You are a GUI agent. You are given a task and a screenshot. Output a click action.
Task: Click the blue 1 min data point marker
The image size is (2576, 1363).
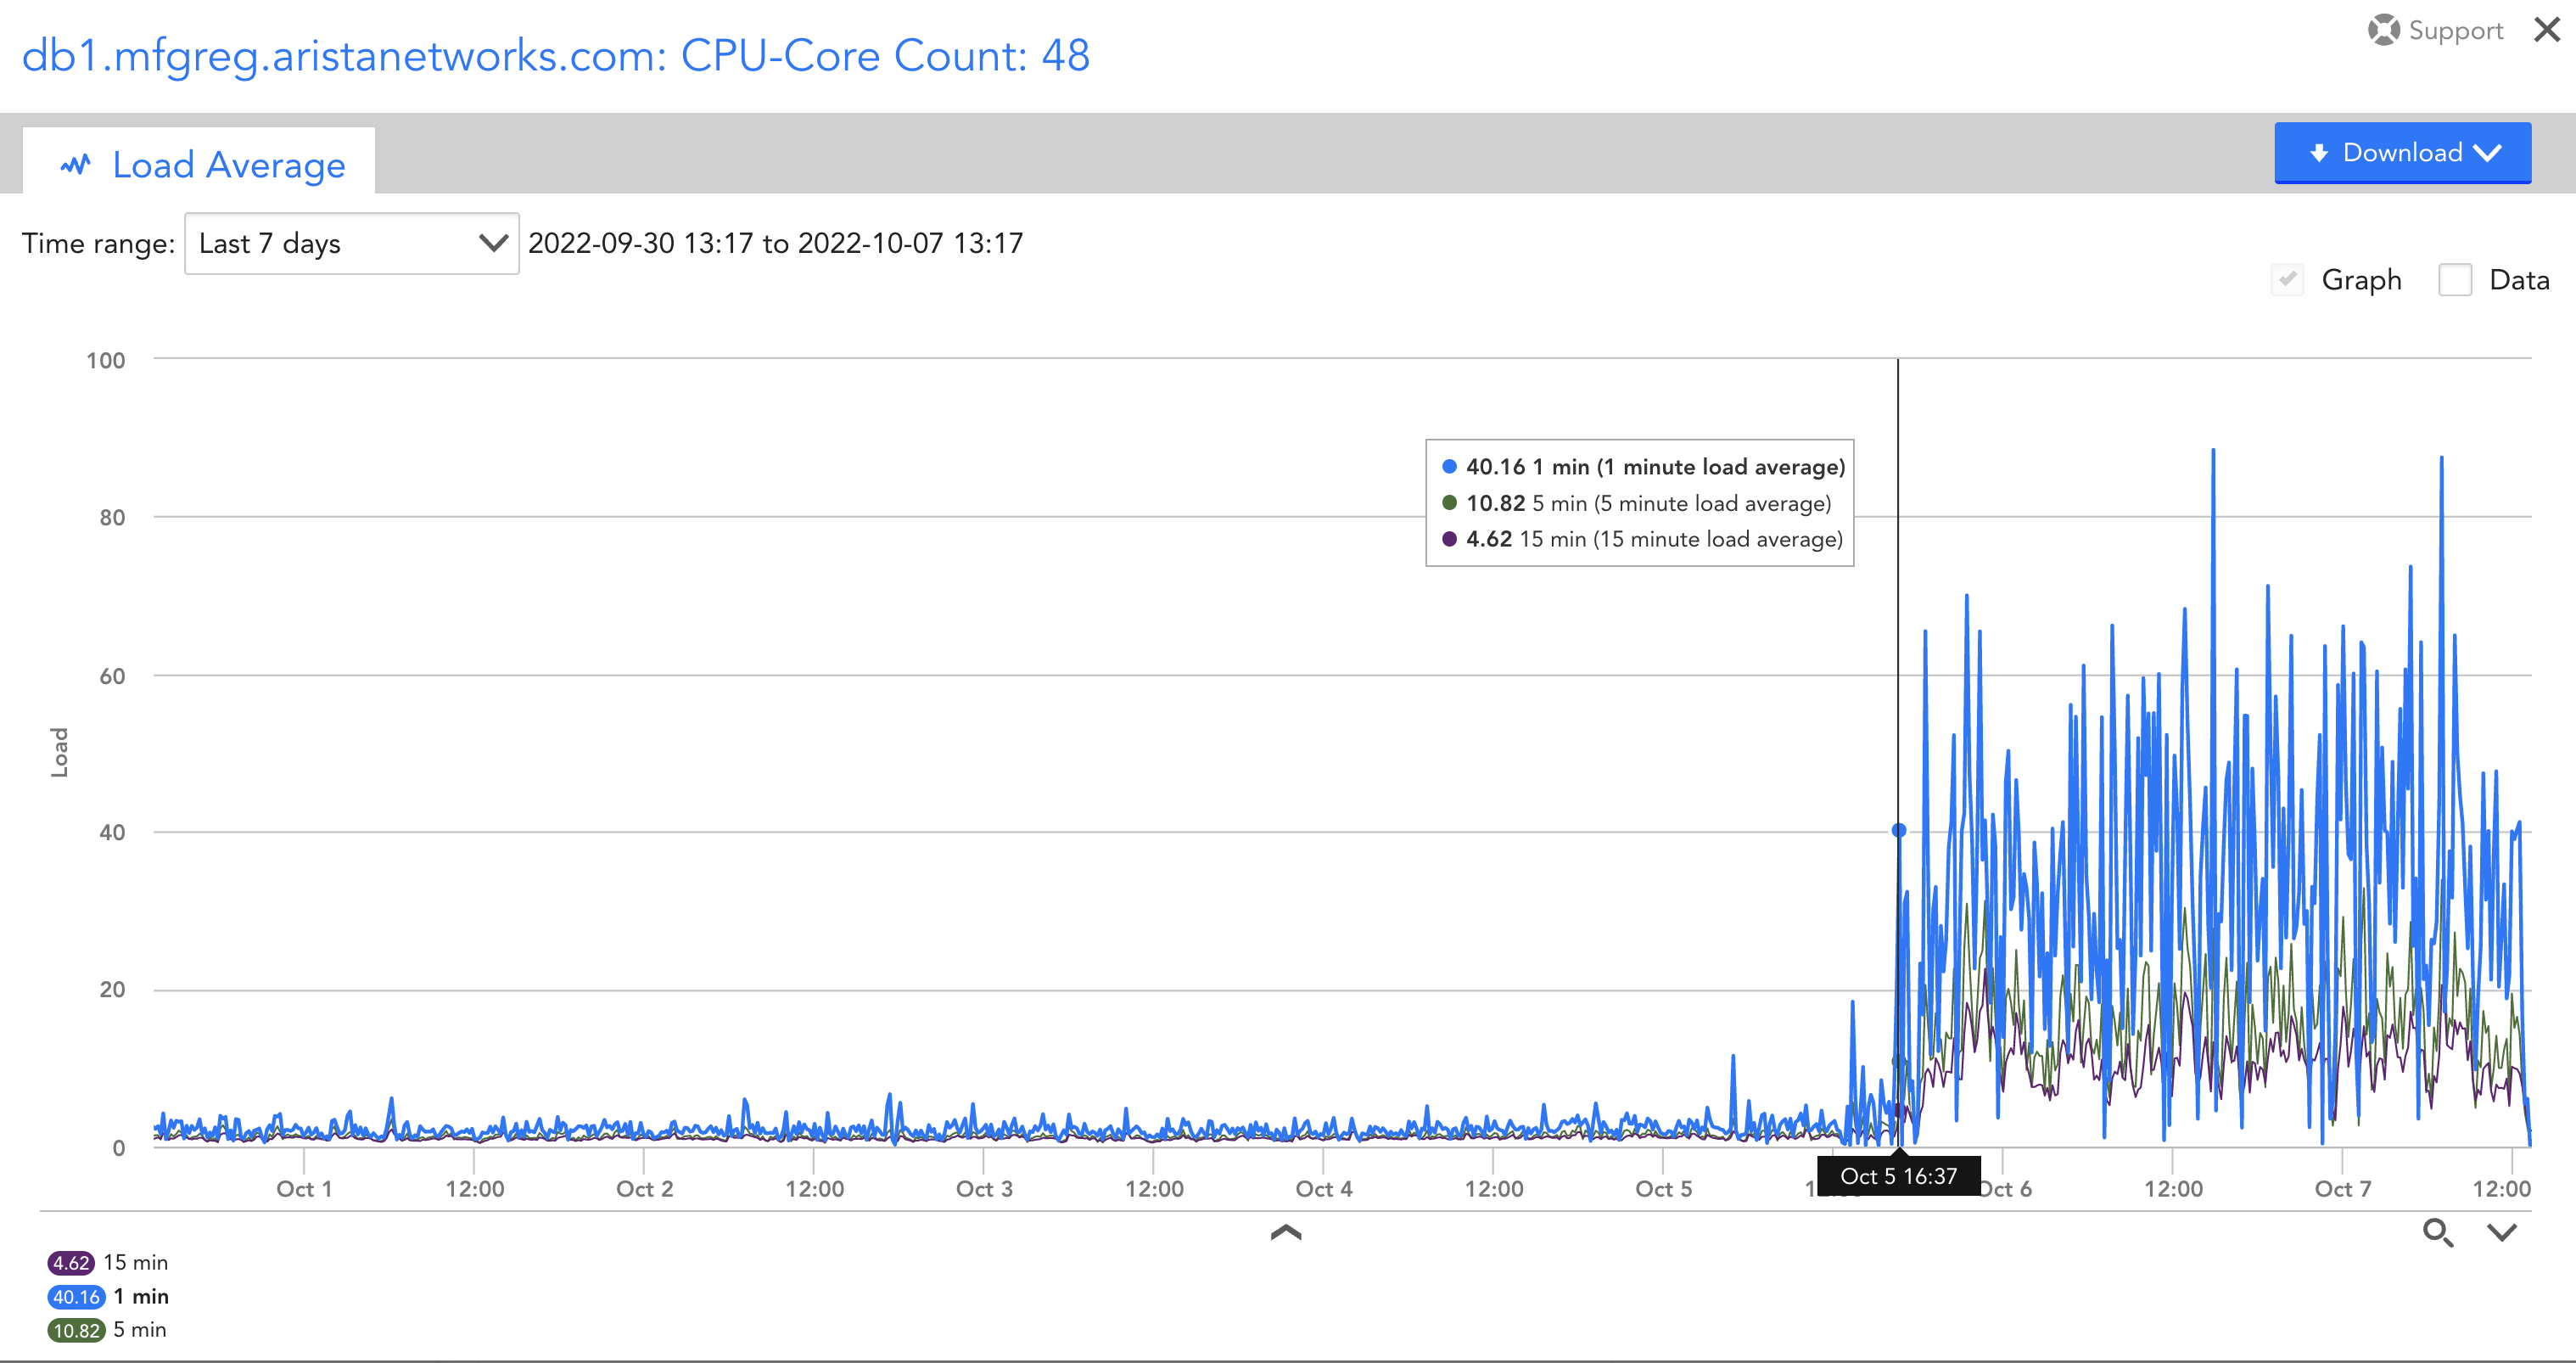[1898, 830]
